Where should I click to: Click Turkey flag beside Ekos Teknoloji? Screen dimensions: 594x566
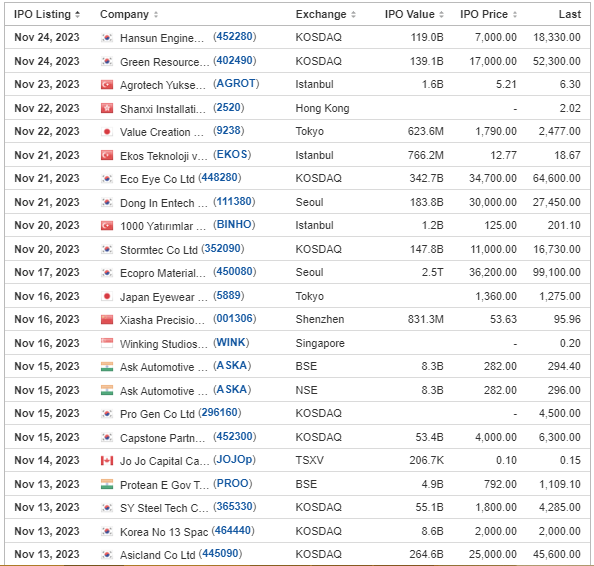pyautogui.click(x=107, y=155)
